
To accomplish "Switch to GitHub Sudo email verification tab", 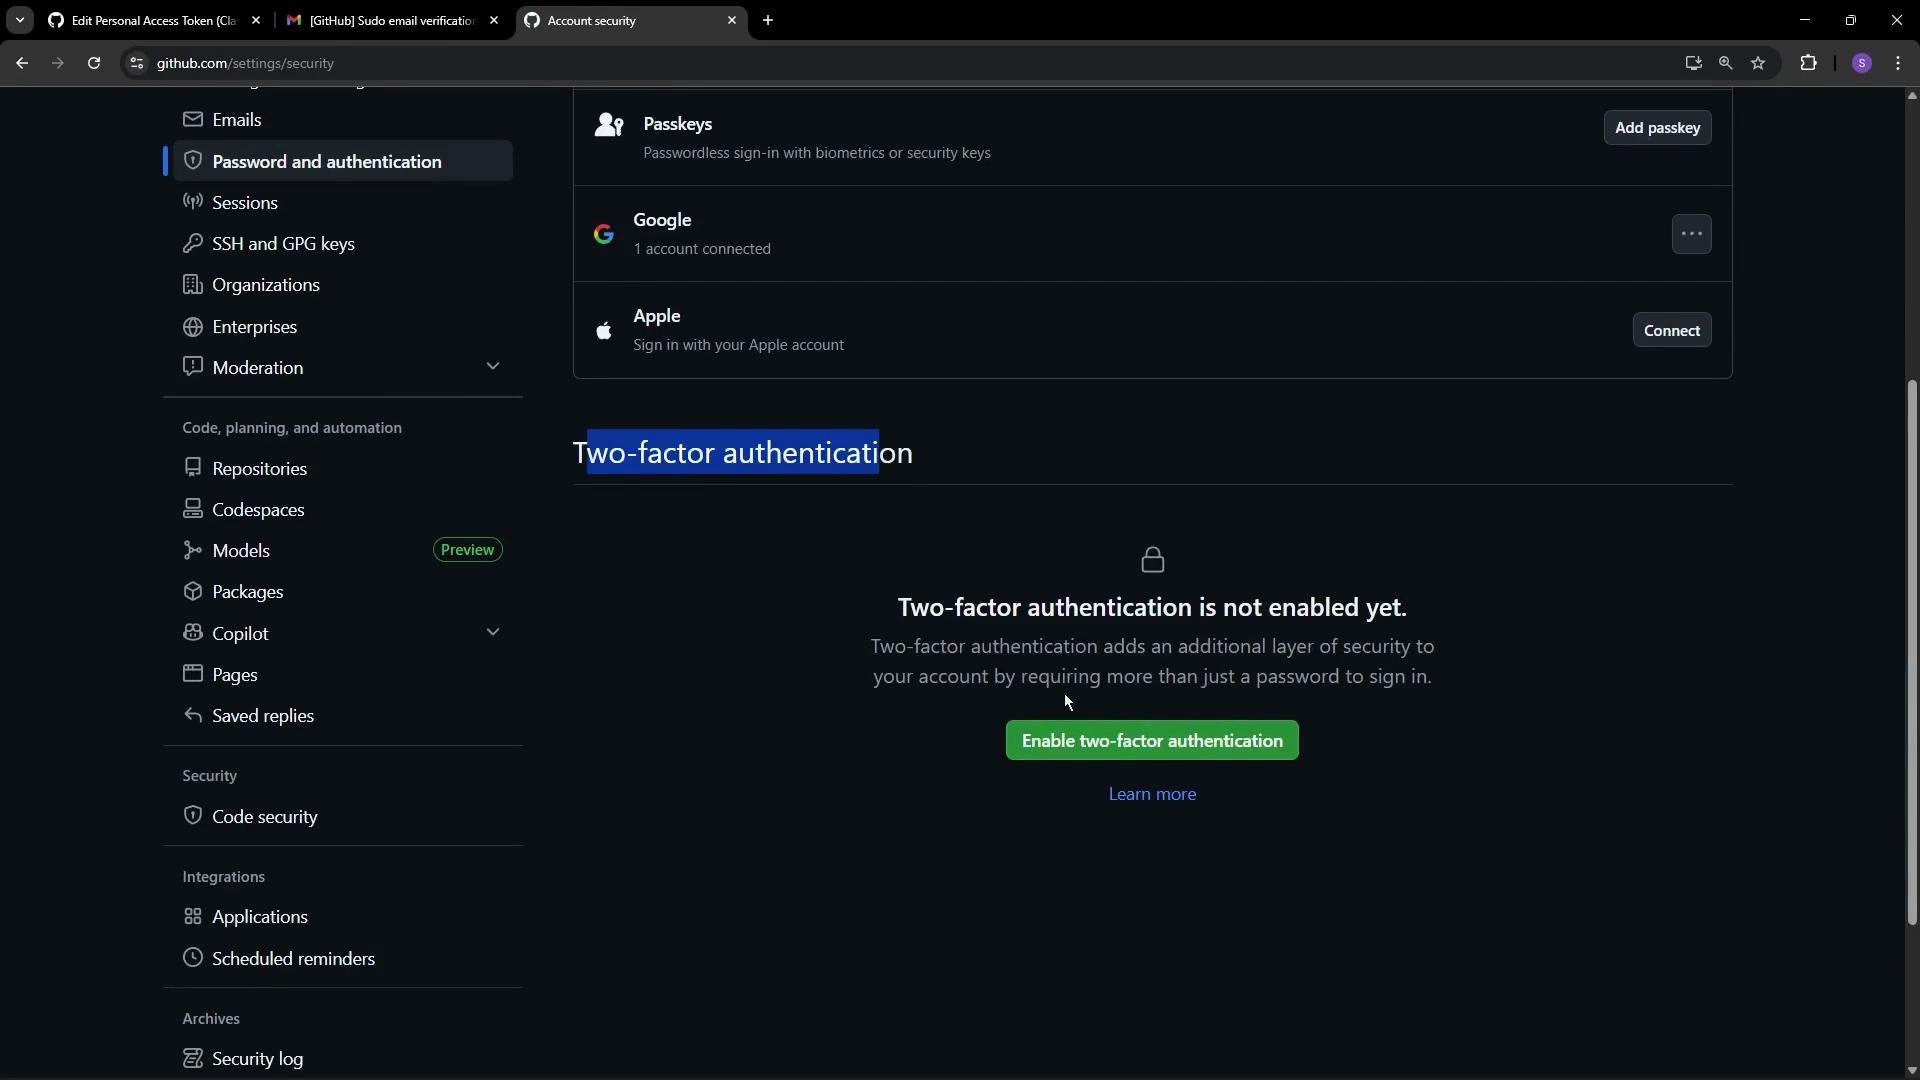I will pos(392,20).
